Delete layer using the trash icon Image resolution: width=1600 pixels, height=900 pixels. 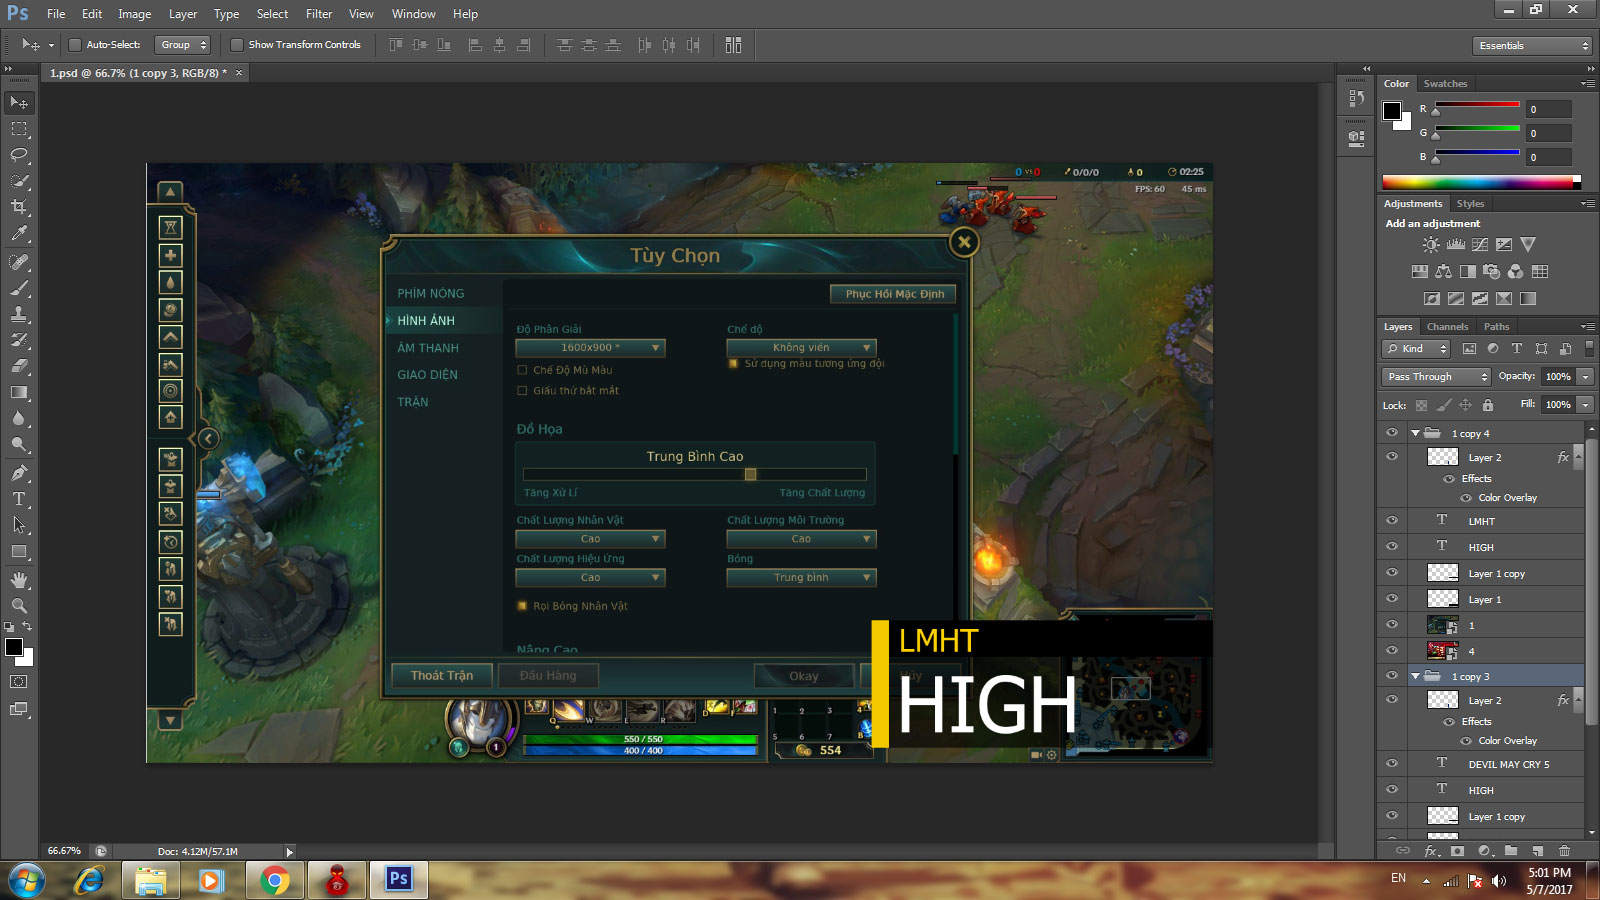pos(1564,851)
